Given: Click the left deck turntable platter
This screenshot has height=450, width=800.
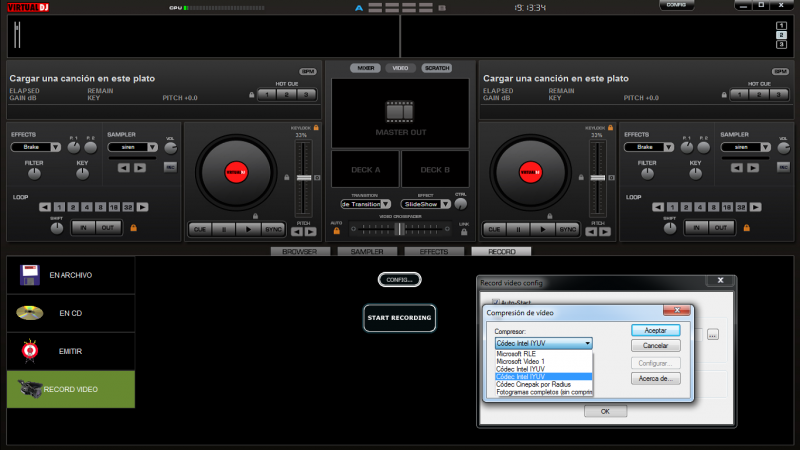Looking at the screenshot, I should pos(236,172).
